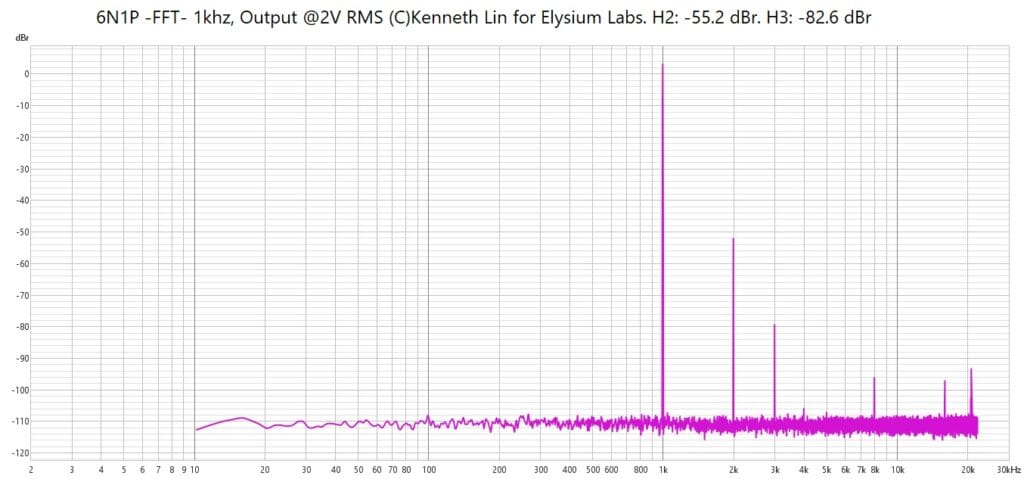Click the tip of the spike near 16 kHz

click(944, 380)
